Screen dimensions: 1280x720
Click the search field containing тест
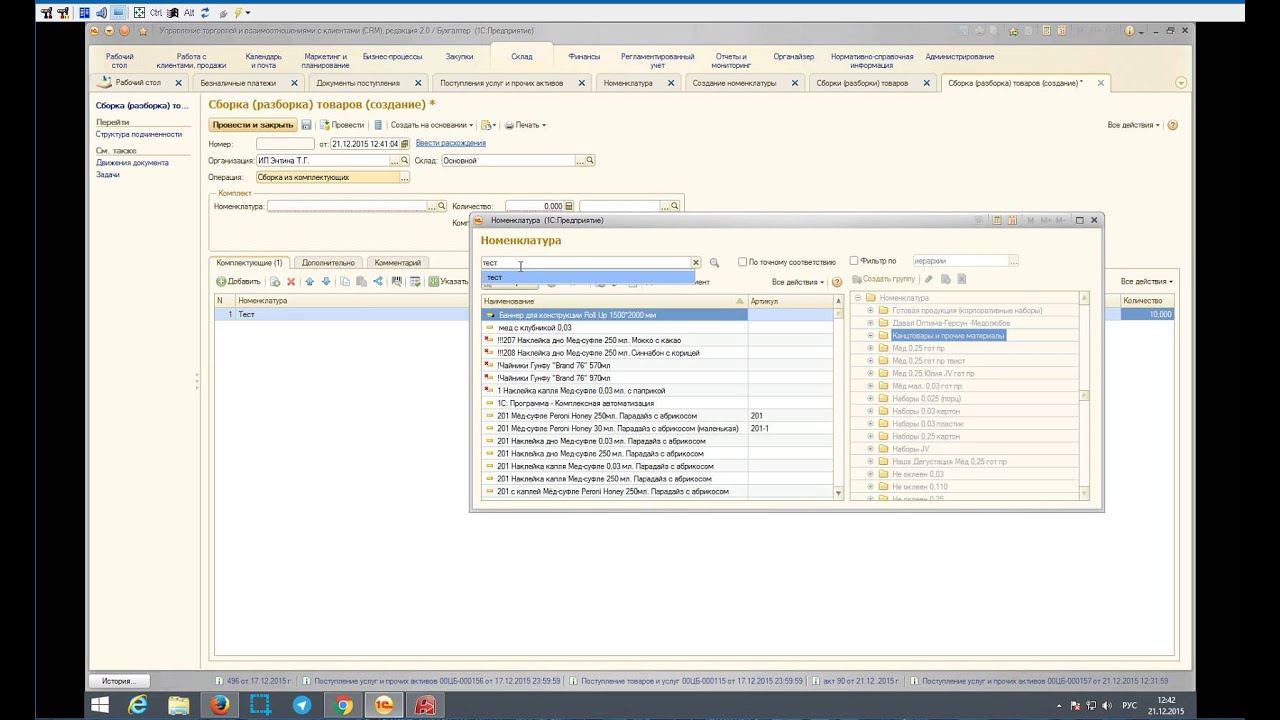[585, 263]
